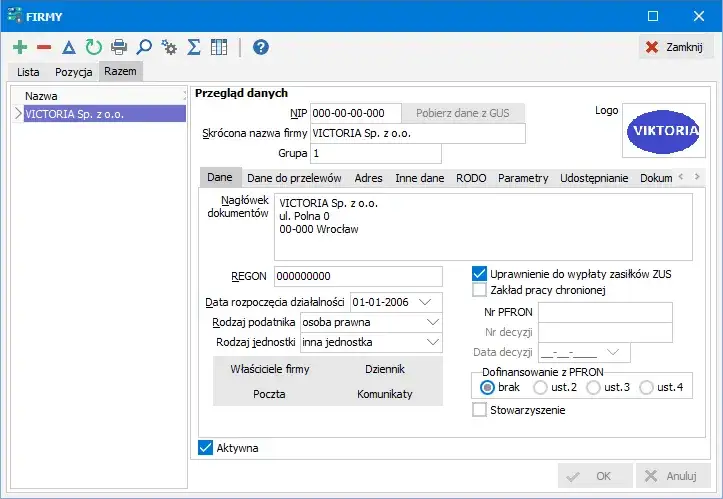Open the Rodzaj jednostki dropdown
The height and width of the screenshot is (499, 723).
click(x=431, y=342)
